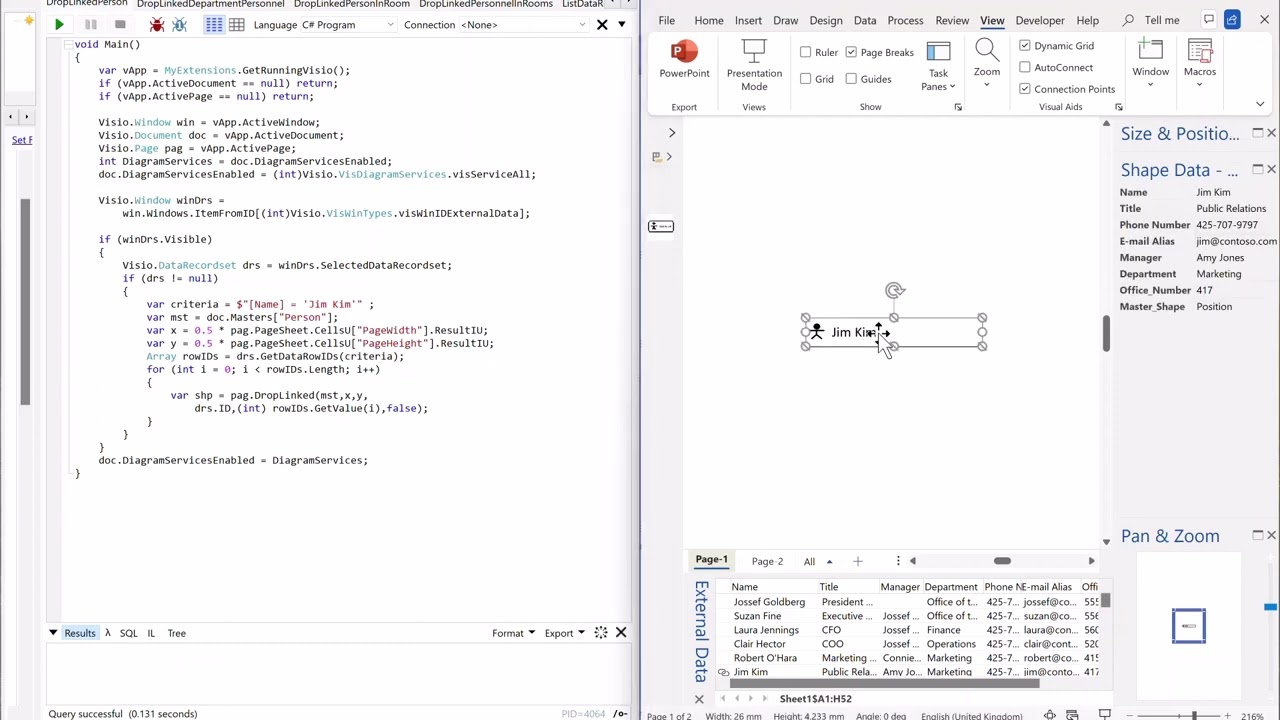
Task: Open the Developer ribbon tab
Action: coord(1040,20)
